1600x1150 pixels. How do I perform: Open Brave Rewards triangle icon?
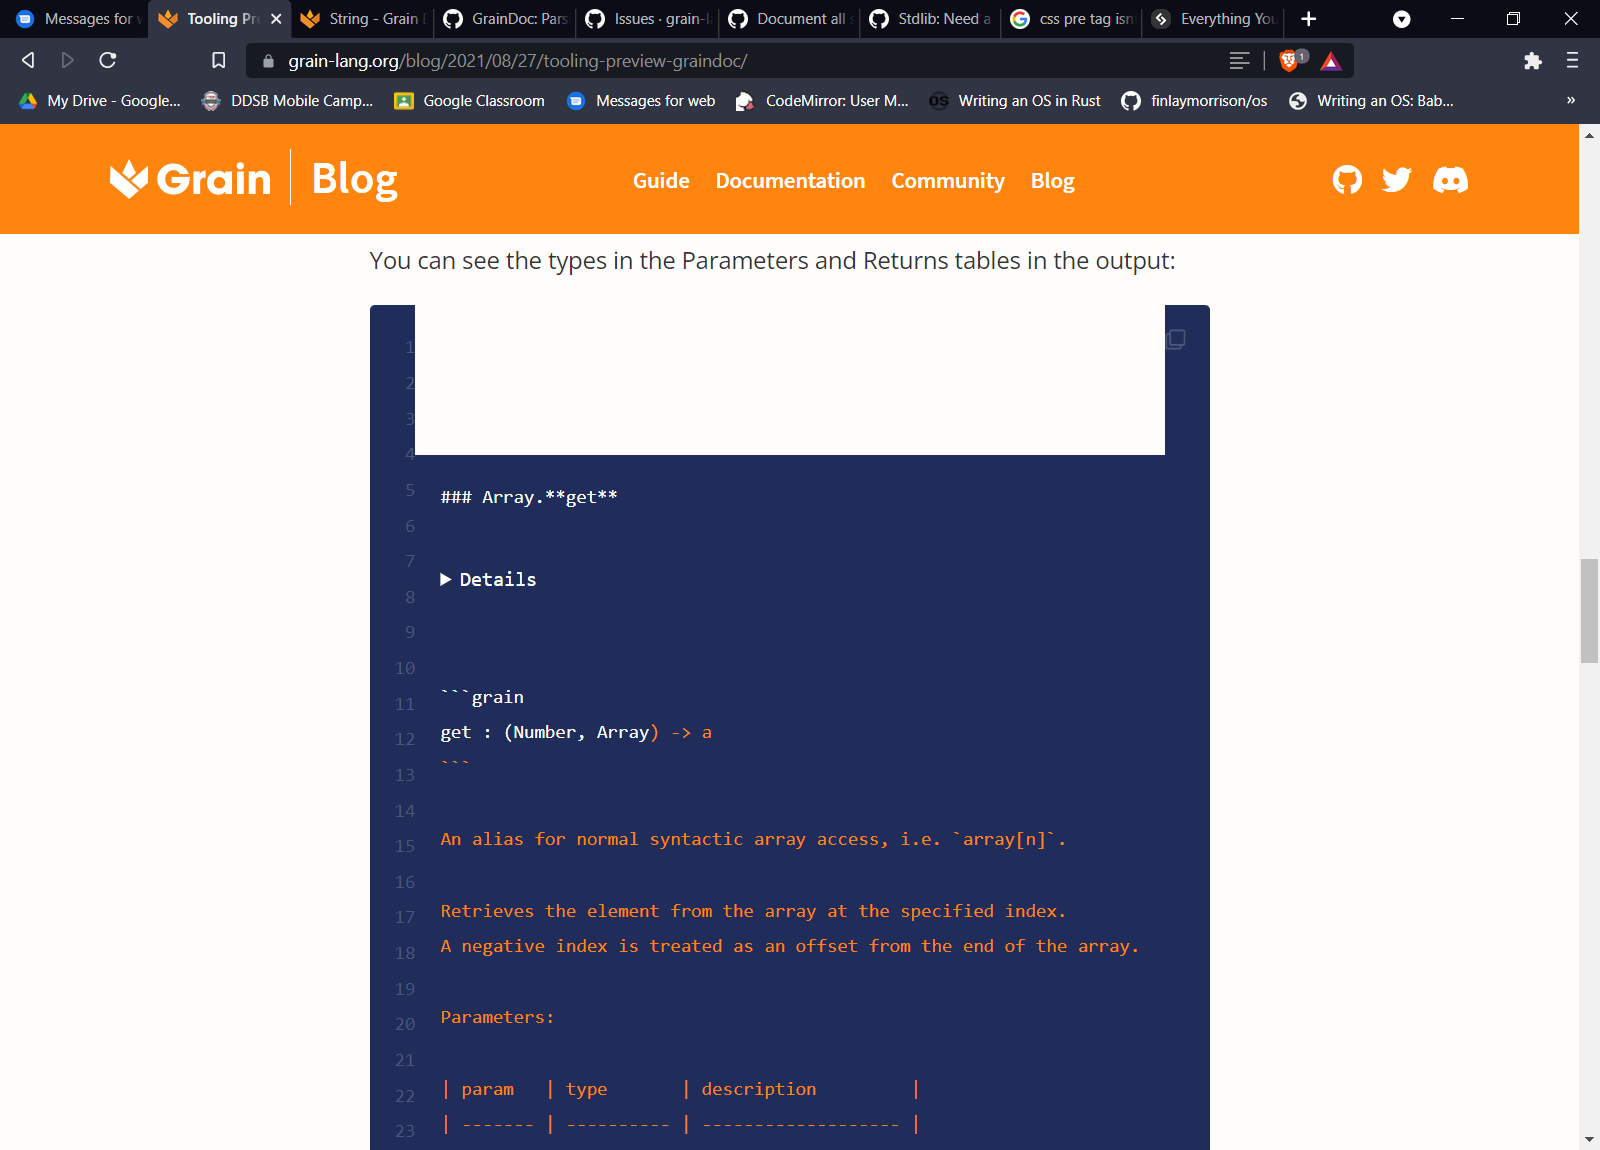tap(1331, 61)
